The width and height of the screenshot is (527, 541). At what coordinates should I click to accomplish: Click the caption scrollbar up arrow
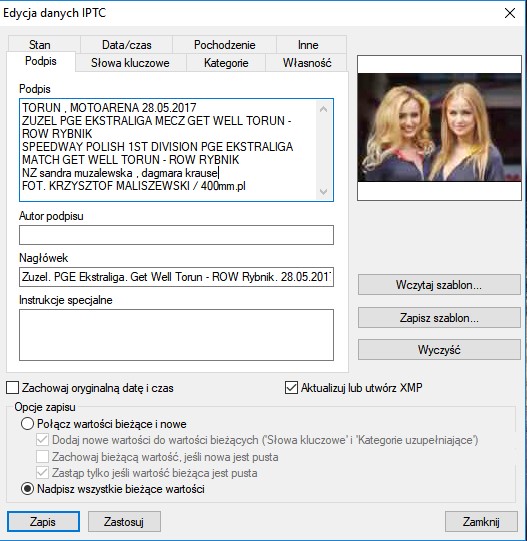pos(323,109)
